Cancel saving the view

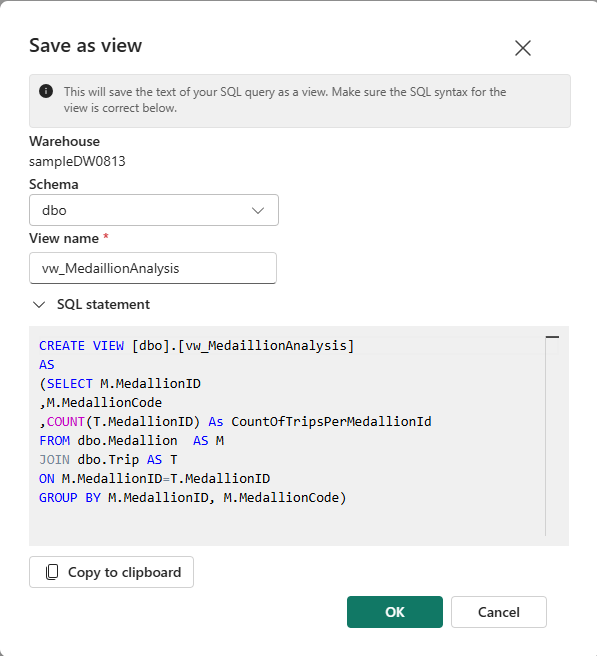(x=499, y=612)
